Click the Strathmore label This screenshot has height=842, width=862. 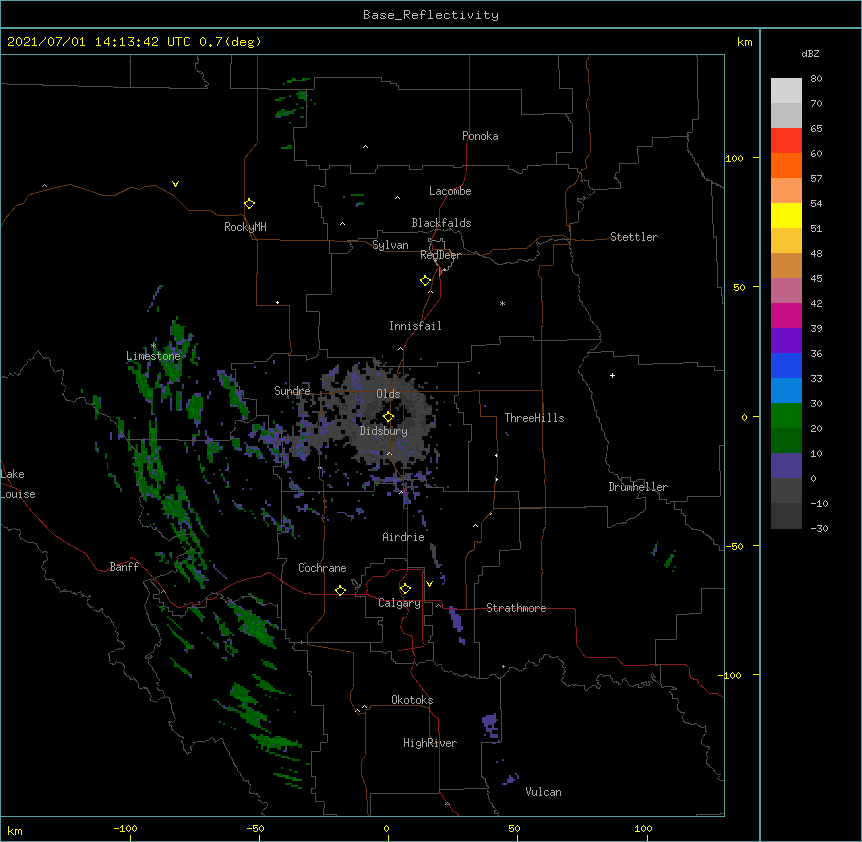[516, 608]
